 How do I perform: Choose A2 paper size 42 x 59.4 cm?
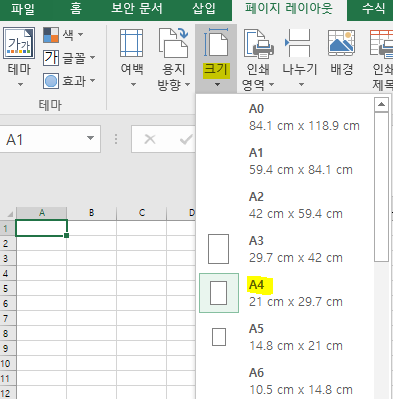click(285, 206)
